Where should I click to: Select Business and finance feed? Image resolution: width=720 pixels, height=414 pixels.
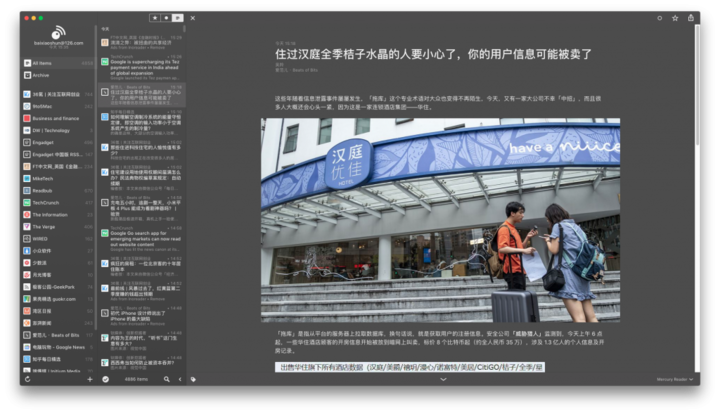(59, 118)
